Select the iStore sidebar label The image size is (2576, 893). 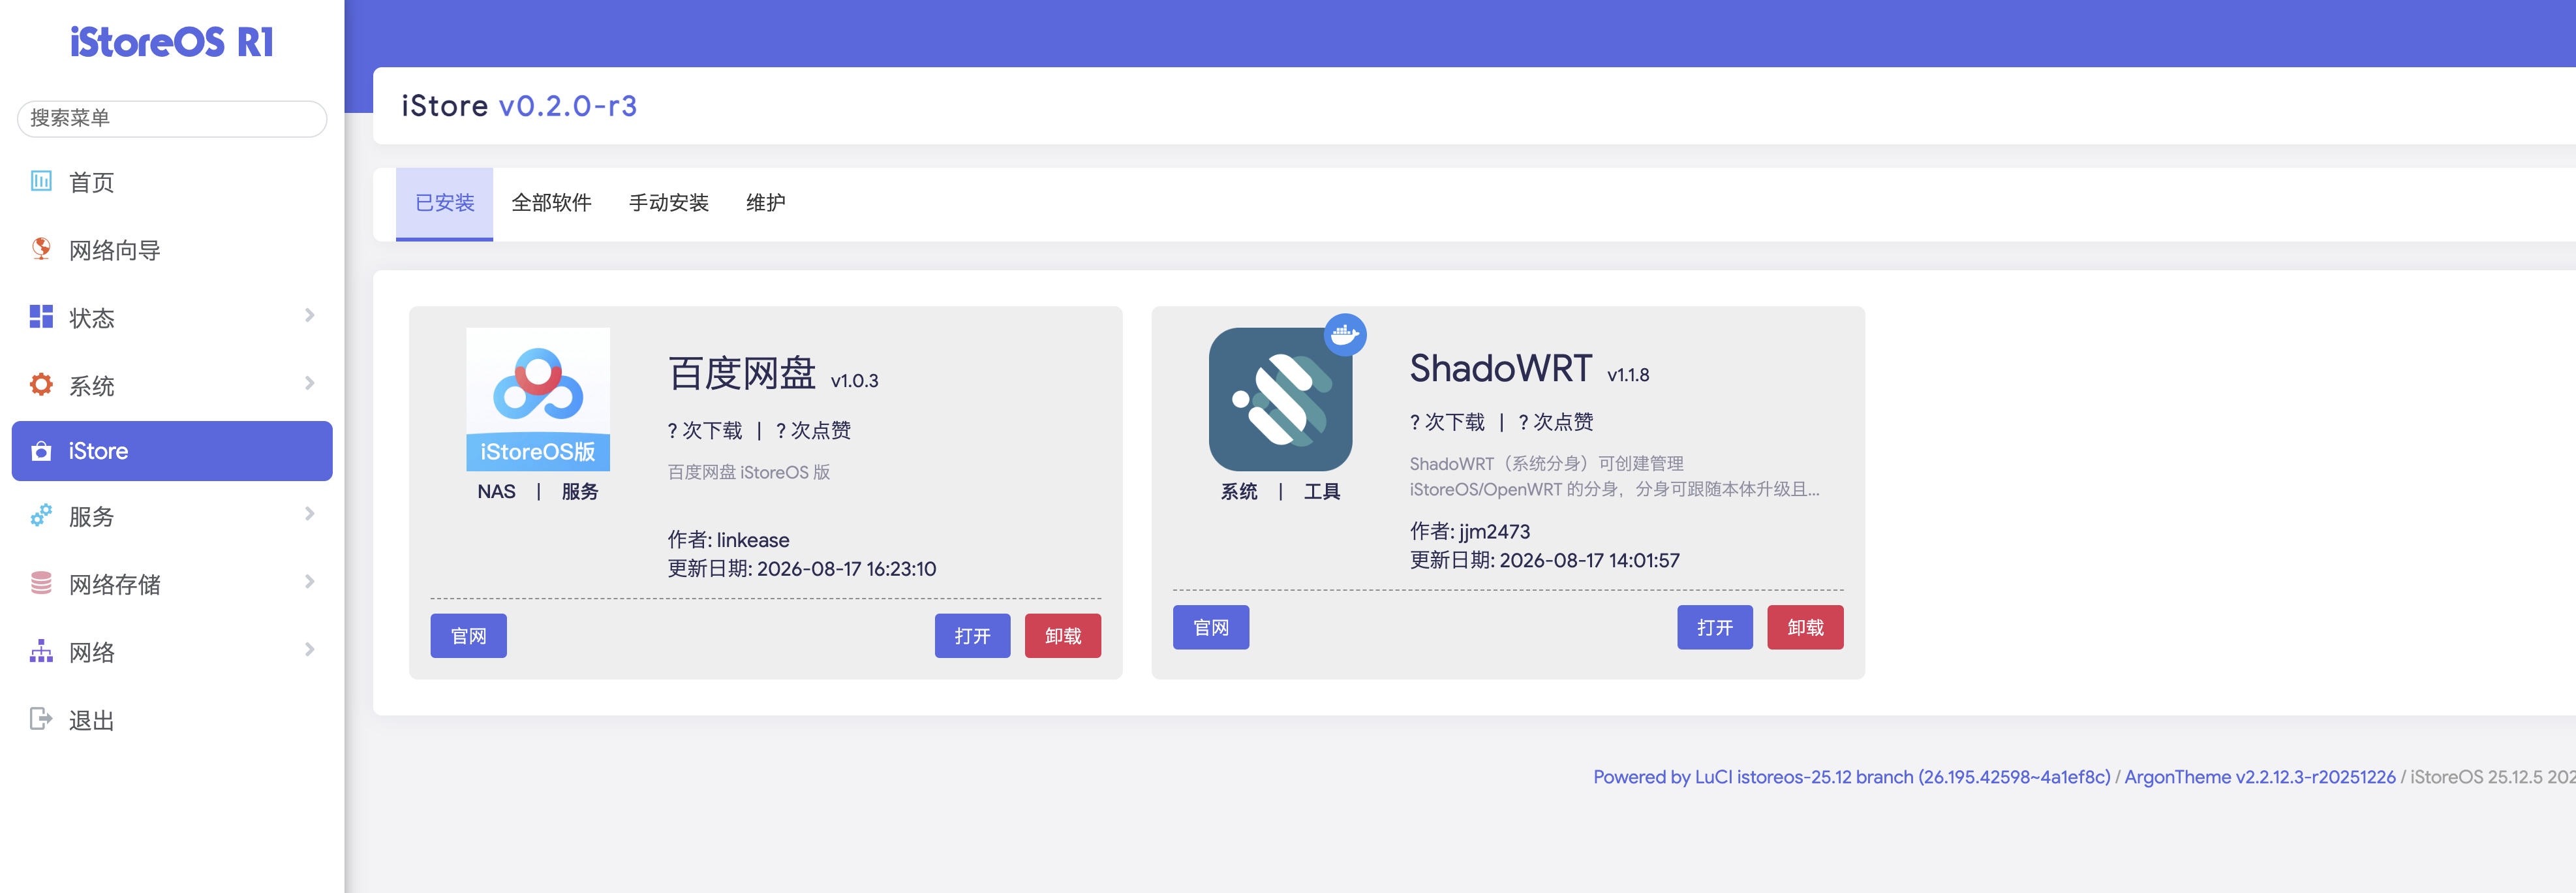pos(98,451)
